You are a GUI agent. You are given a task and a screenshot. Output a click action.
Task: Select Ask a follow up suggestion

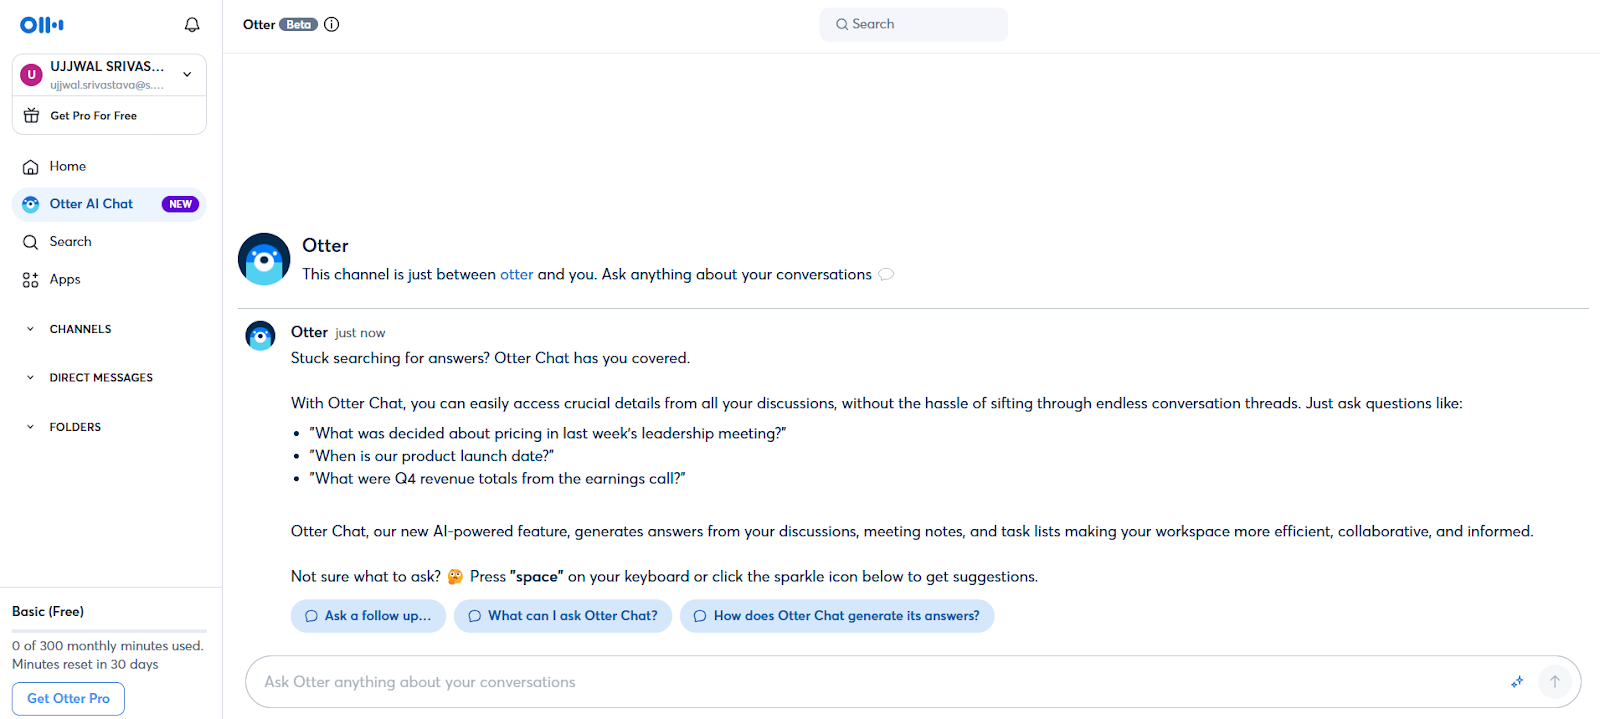[x=368, y=616]
